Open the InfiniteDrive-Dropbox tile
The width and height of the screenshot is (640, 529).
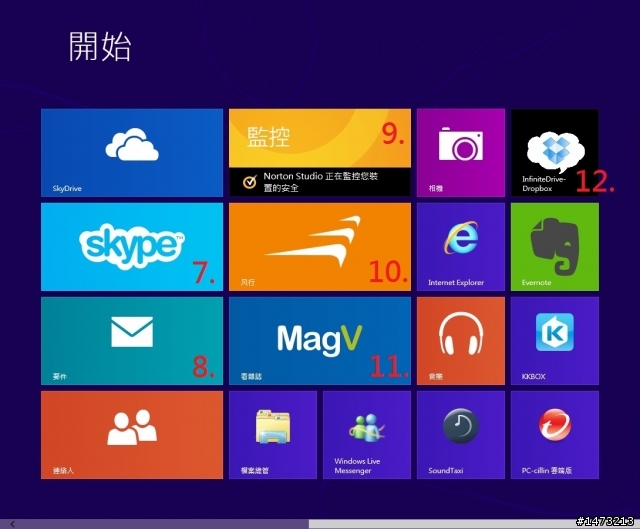[x=555, y=153]
